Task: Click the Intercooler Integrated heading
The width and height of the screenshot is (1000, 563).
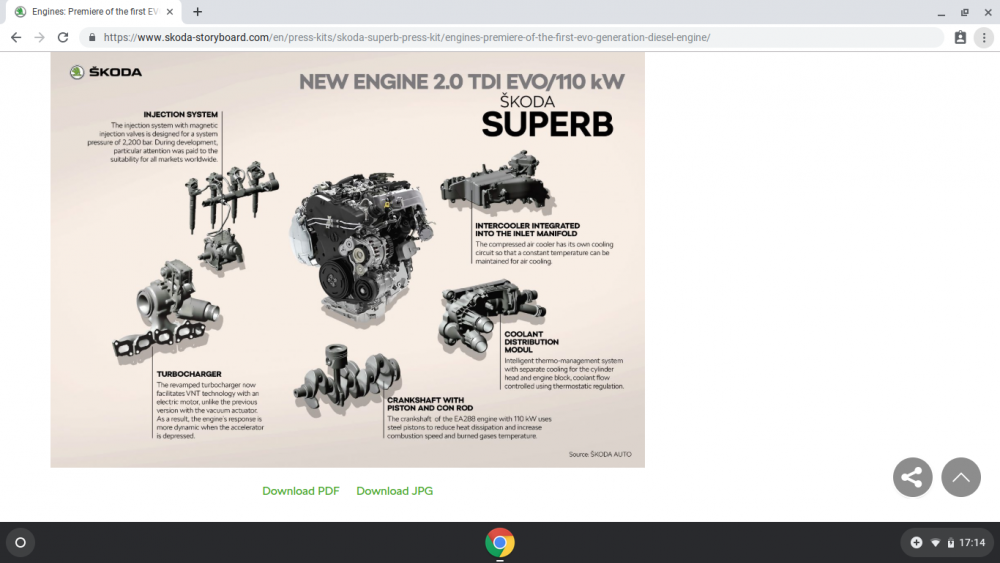Action: click(x=527, y=230)
